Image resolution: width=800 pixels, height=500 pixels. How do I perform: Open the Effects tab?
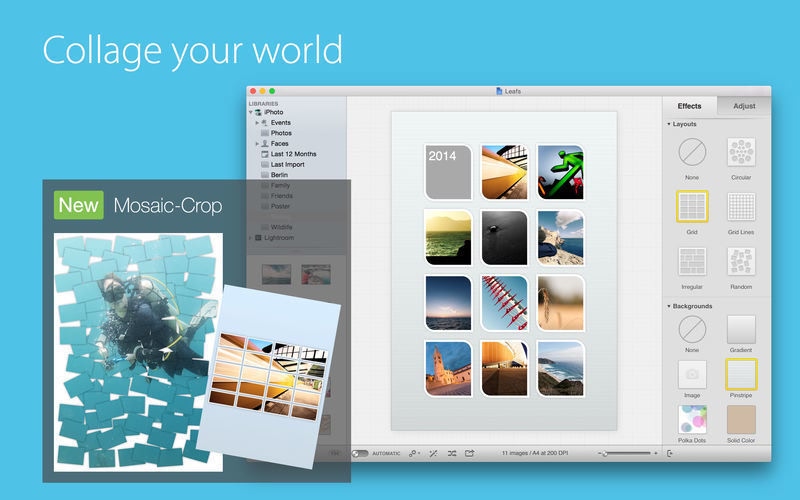pos(689,106)
